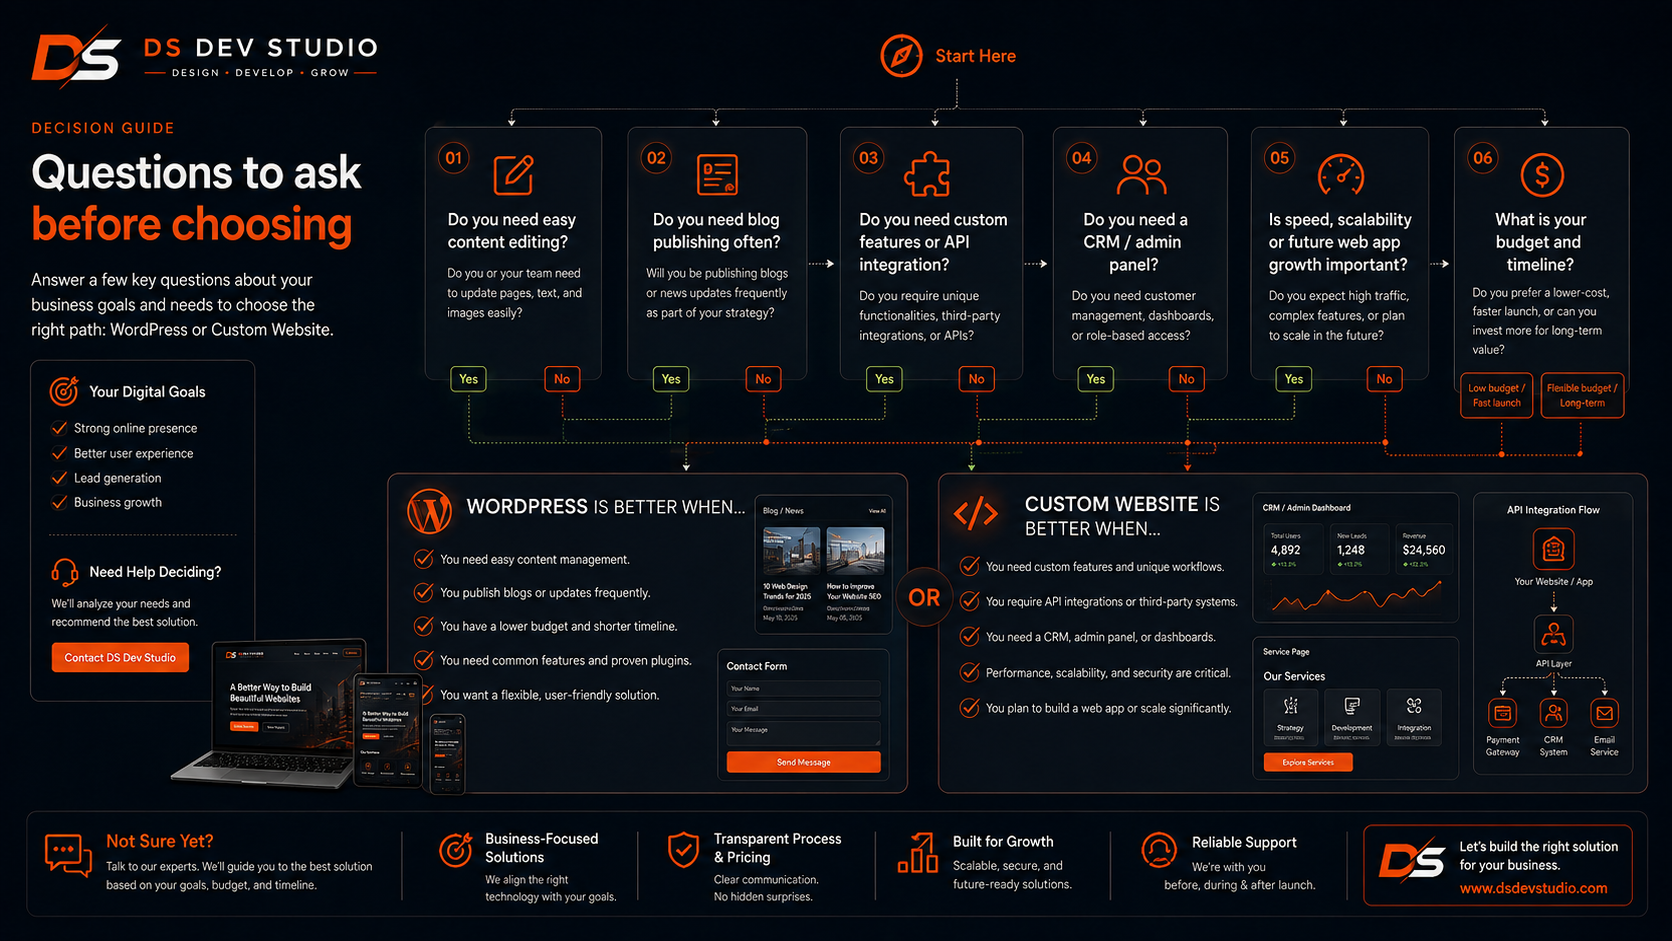Choose No for speed and scalability importance
Viewport: 1672px width, 941px height.
click(1384, 379)
